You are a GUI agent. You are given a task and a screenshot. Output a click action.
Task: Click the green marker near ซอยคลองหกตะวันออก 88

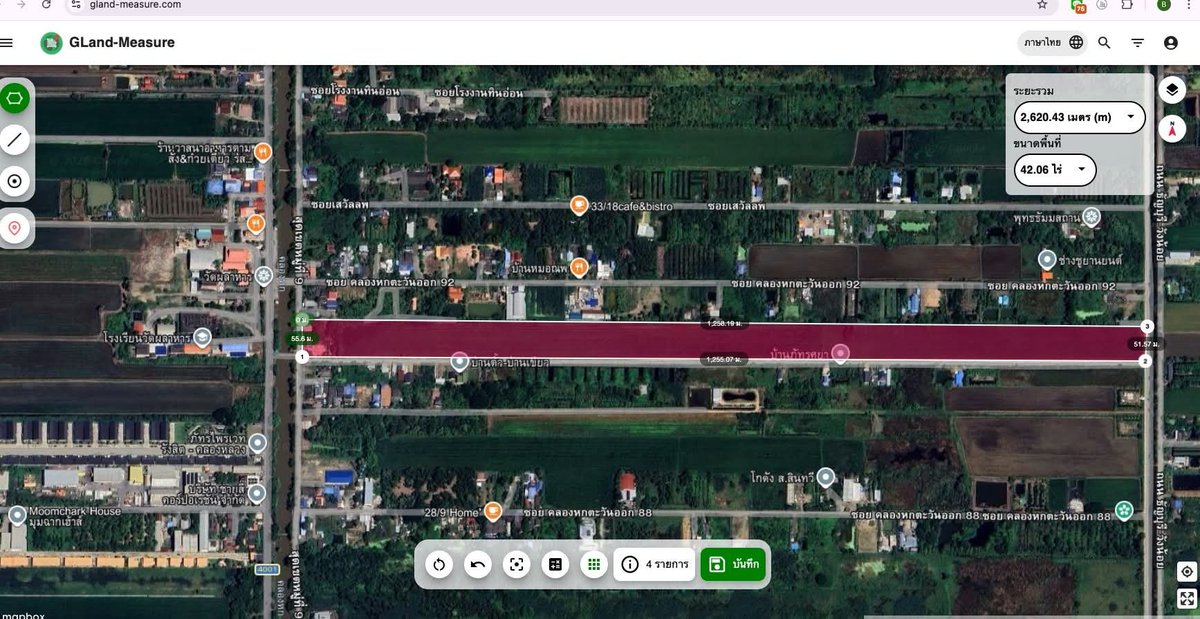(x=1124, y=510)
